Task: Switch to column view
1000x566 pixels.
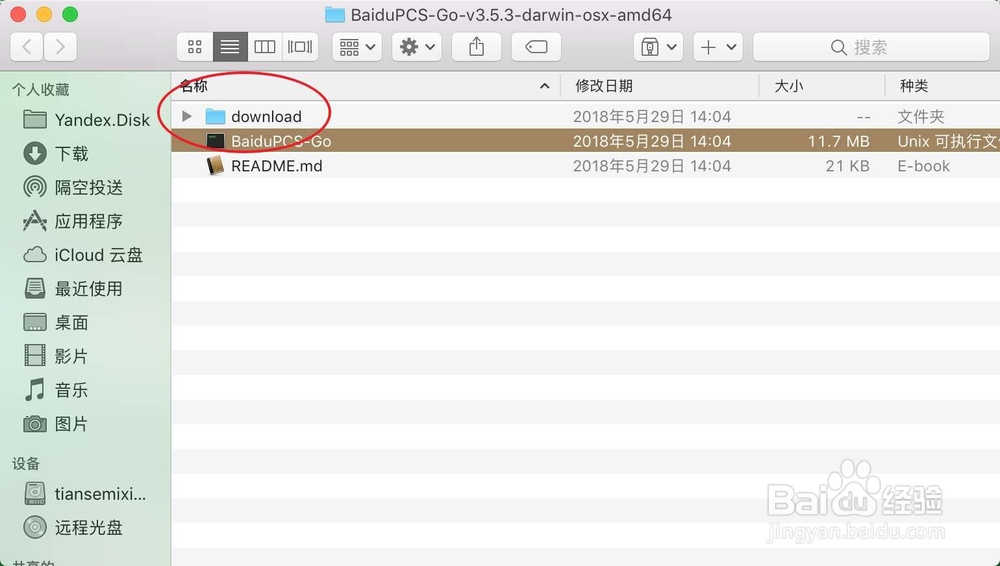Action: point(265,47)
